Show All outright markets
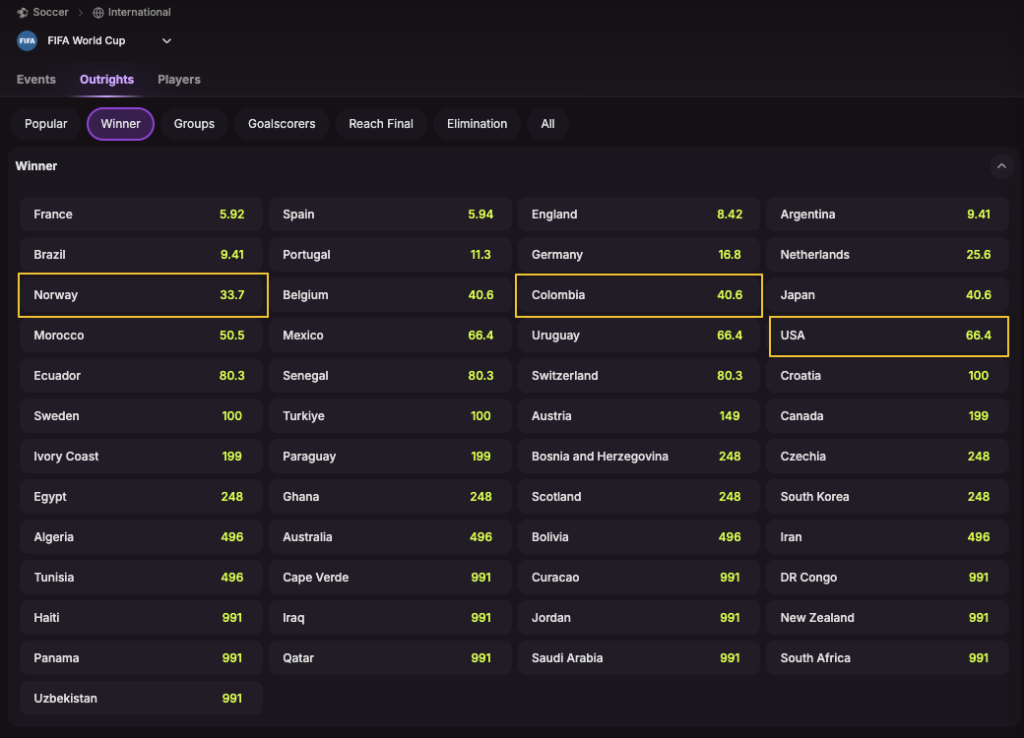 point(548,124)
